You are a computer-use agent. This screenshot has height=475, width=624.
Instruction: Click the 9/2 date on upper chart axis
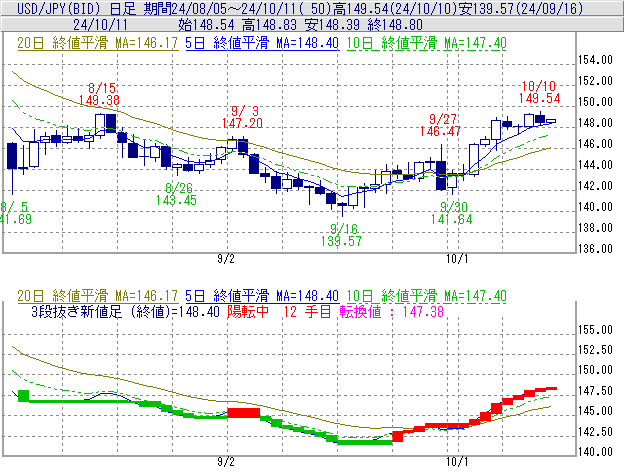(226, 260)
